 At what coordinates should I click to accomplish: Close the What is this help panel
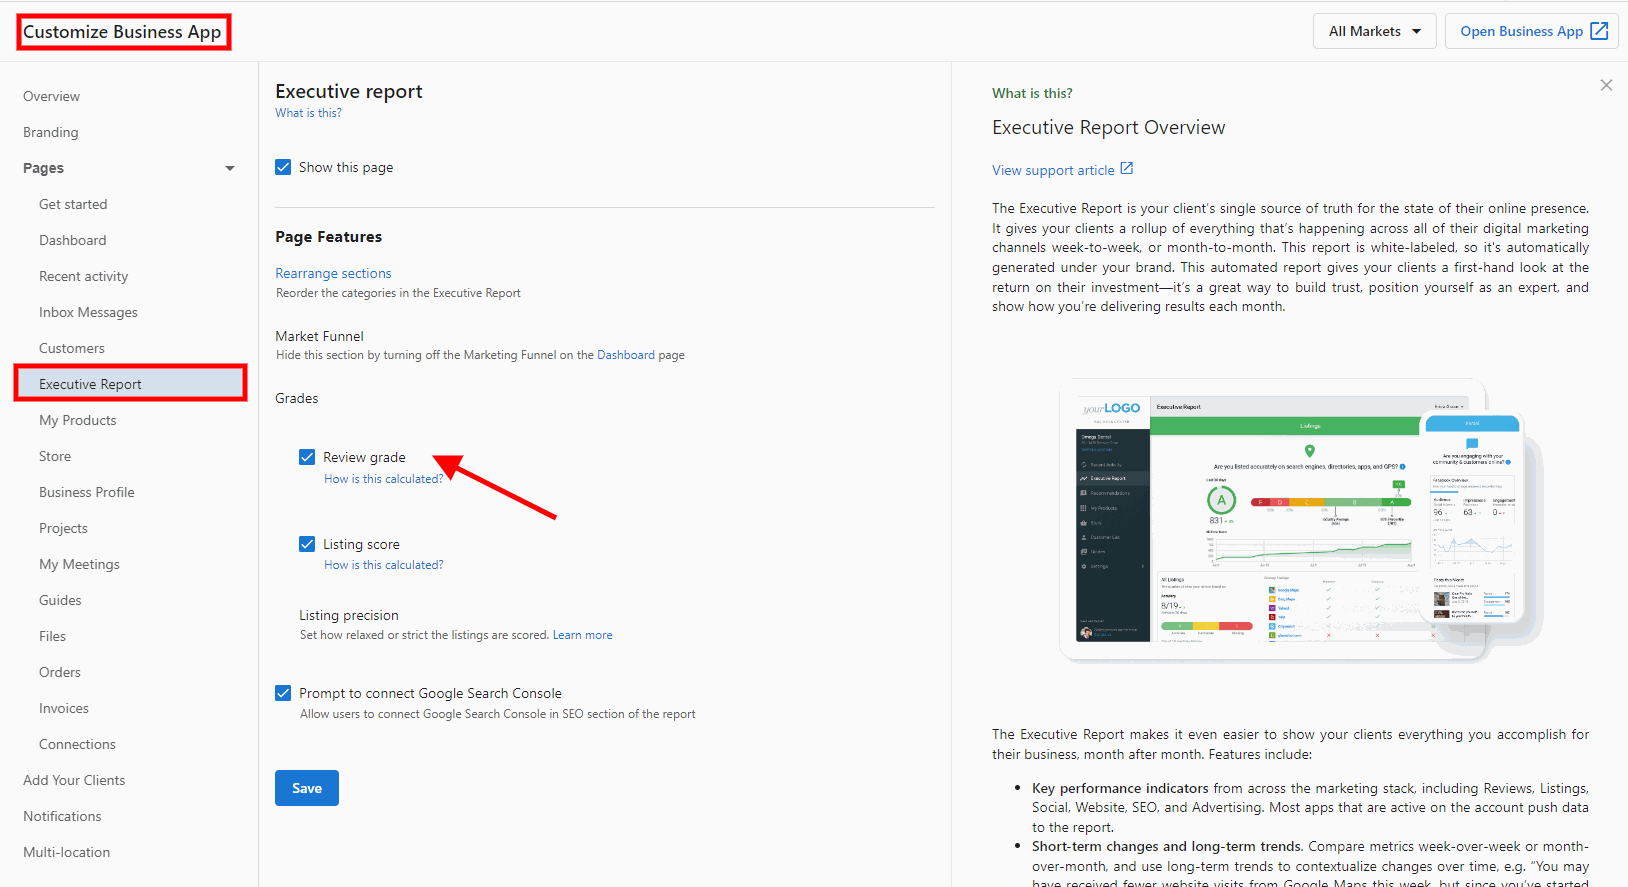pos(1606,85)
